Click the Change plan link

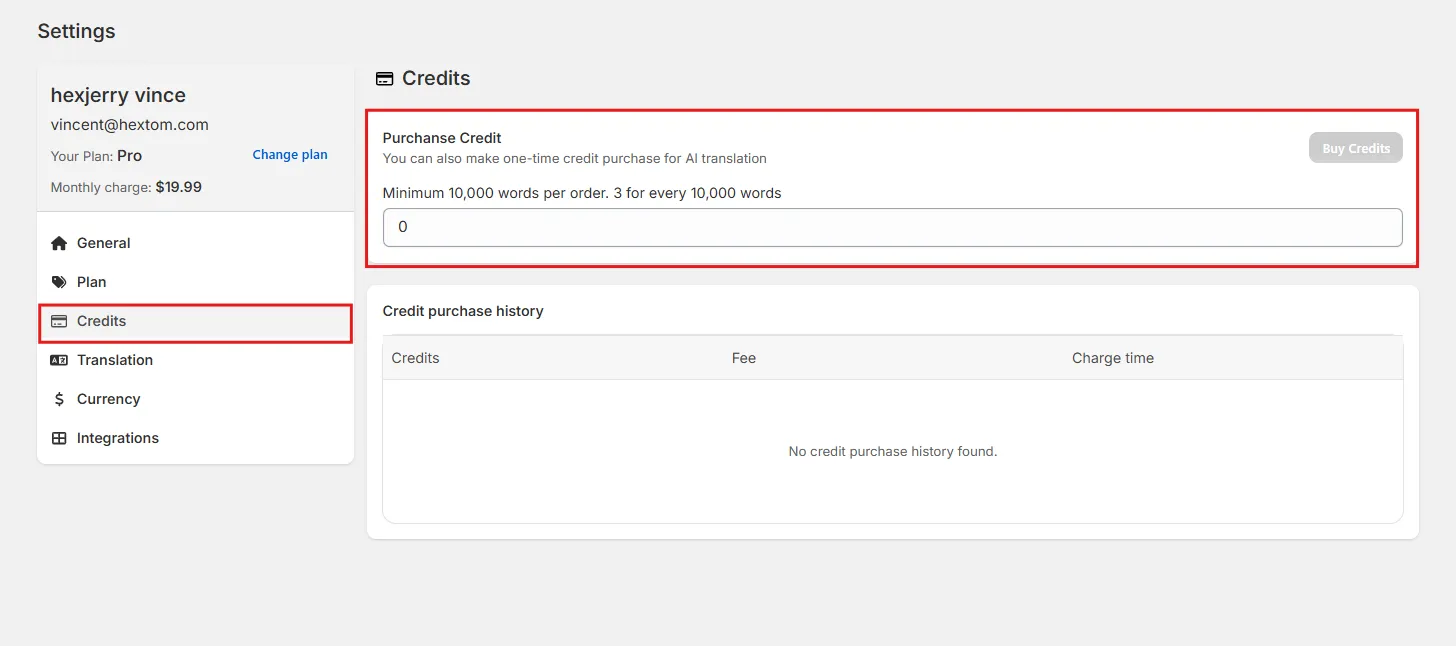tap(290, 155)
